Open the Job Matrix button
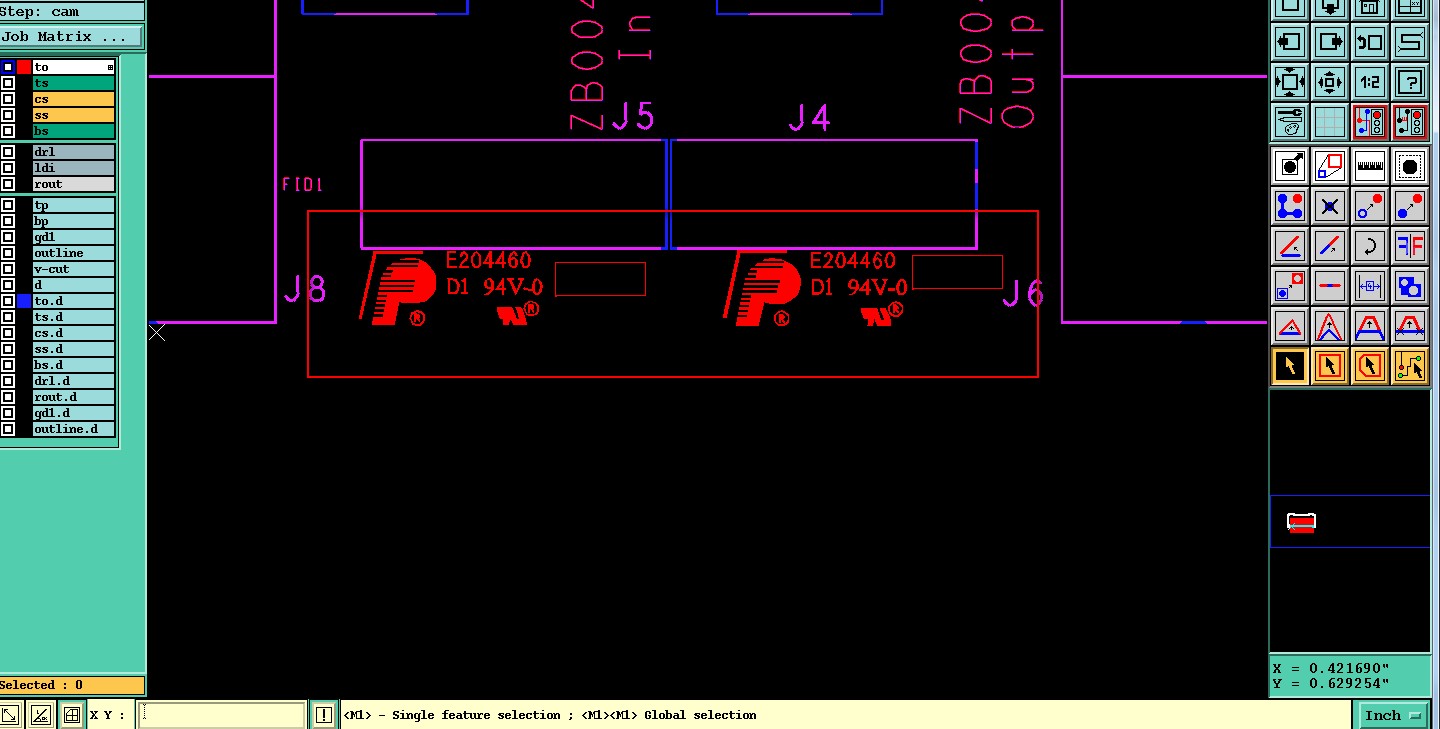Viewport: 1440px width, 729px height. coord(71,37)
